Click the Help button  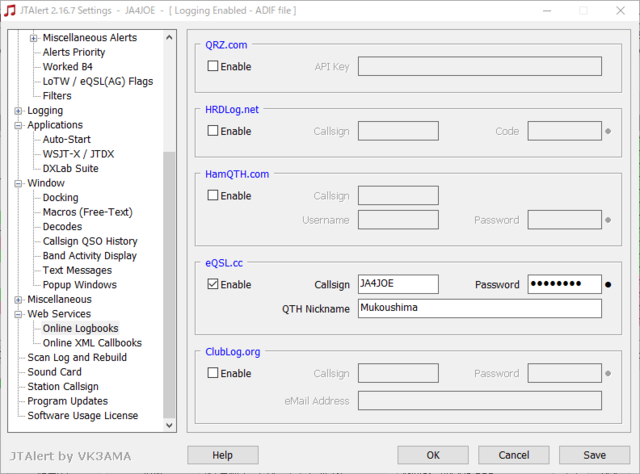[223, 455]
